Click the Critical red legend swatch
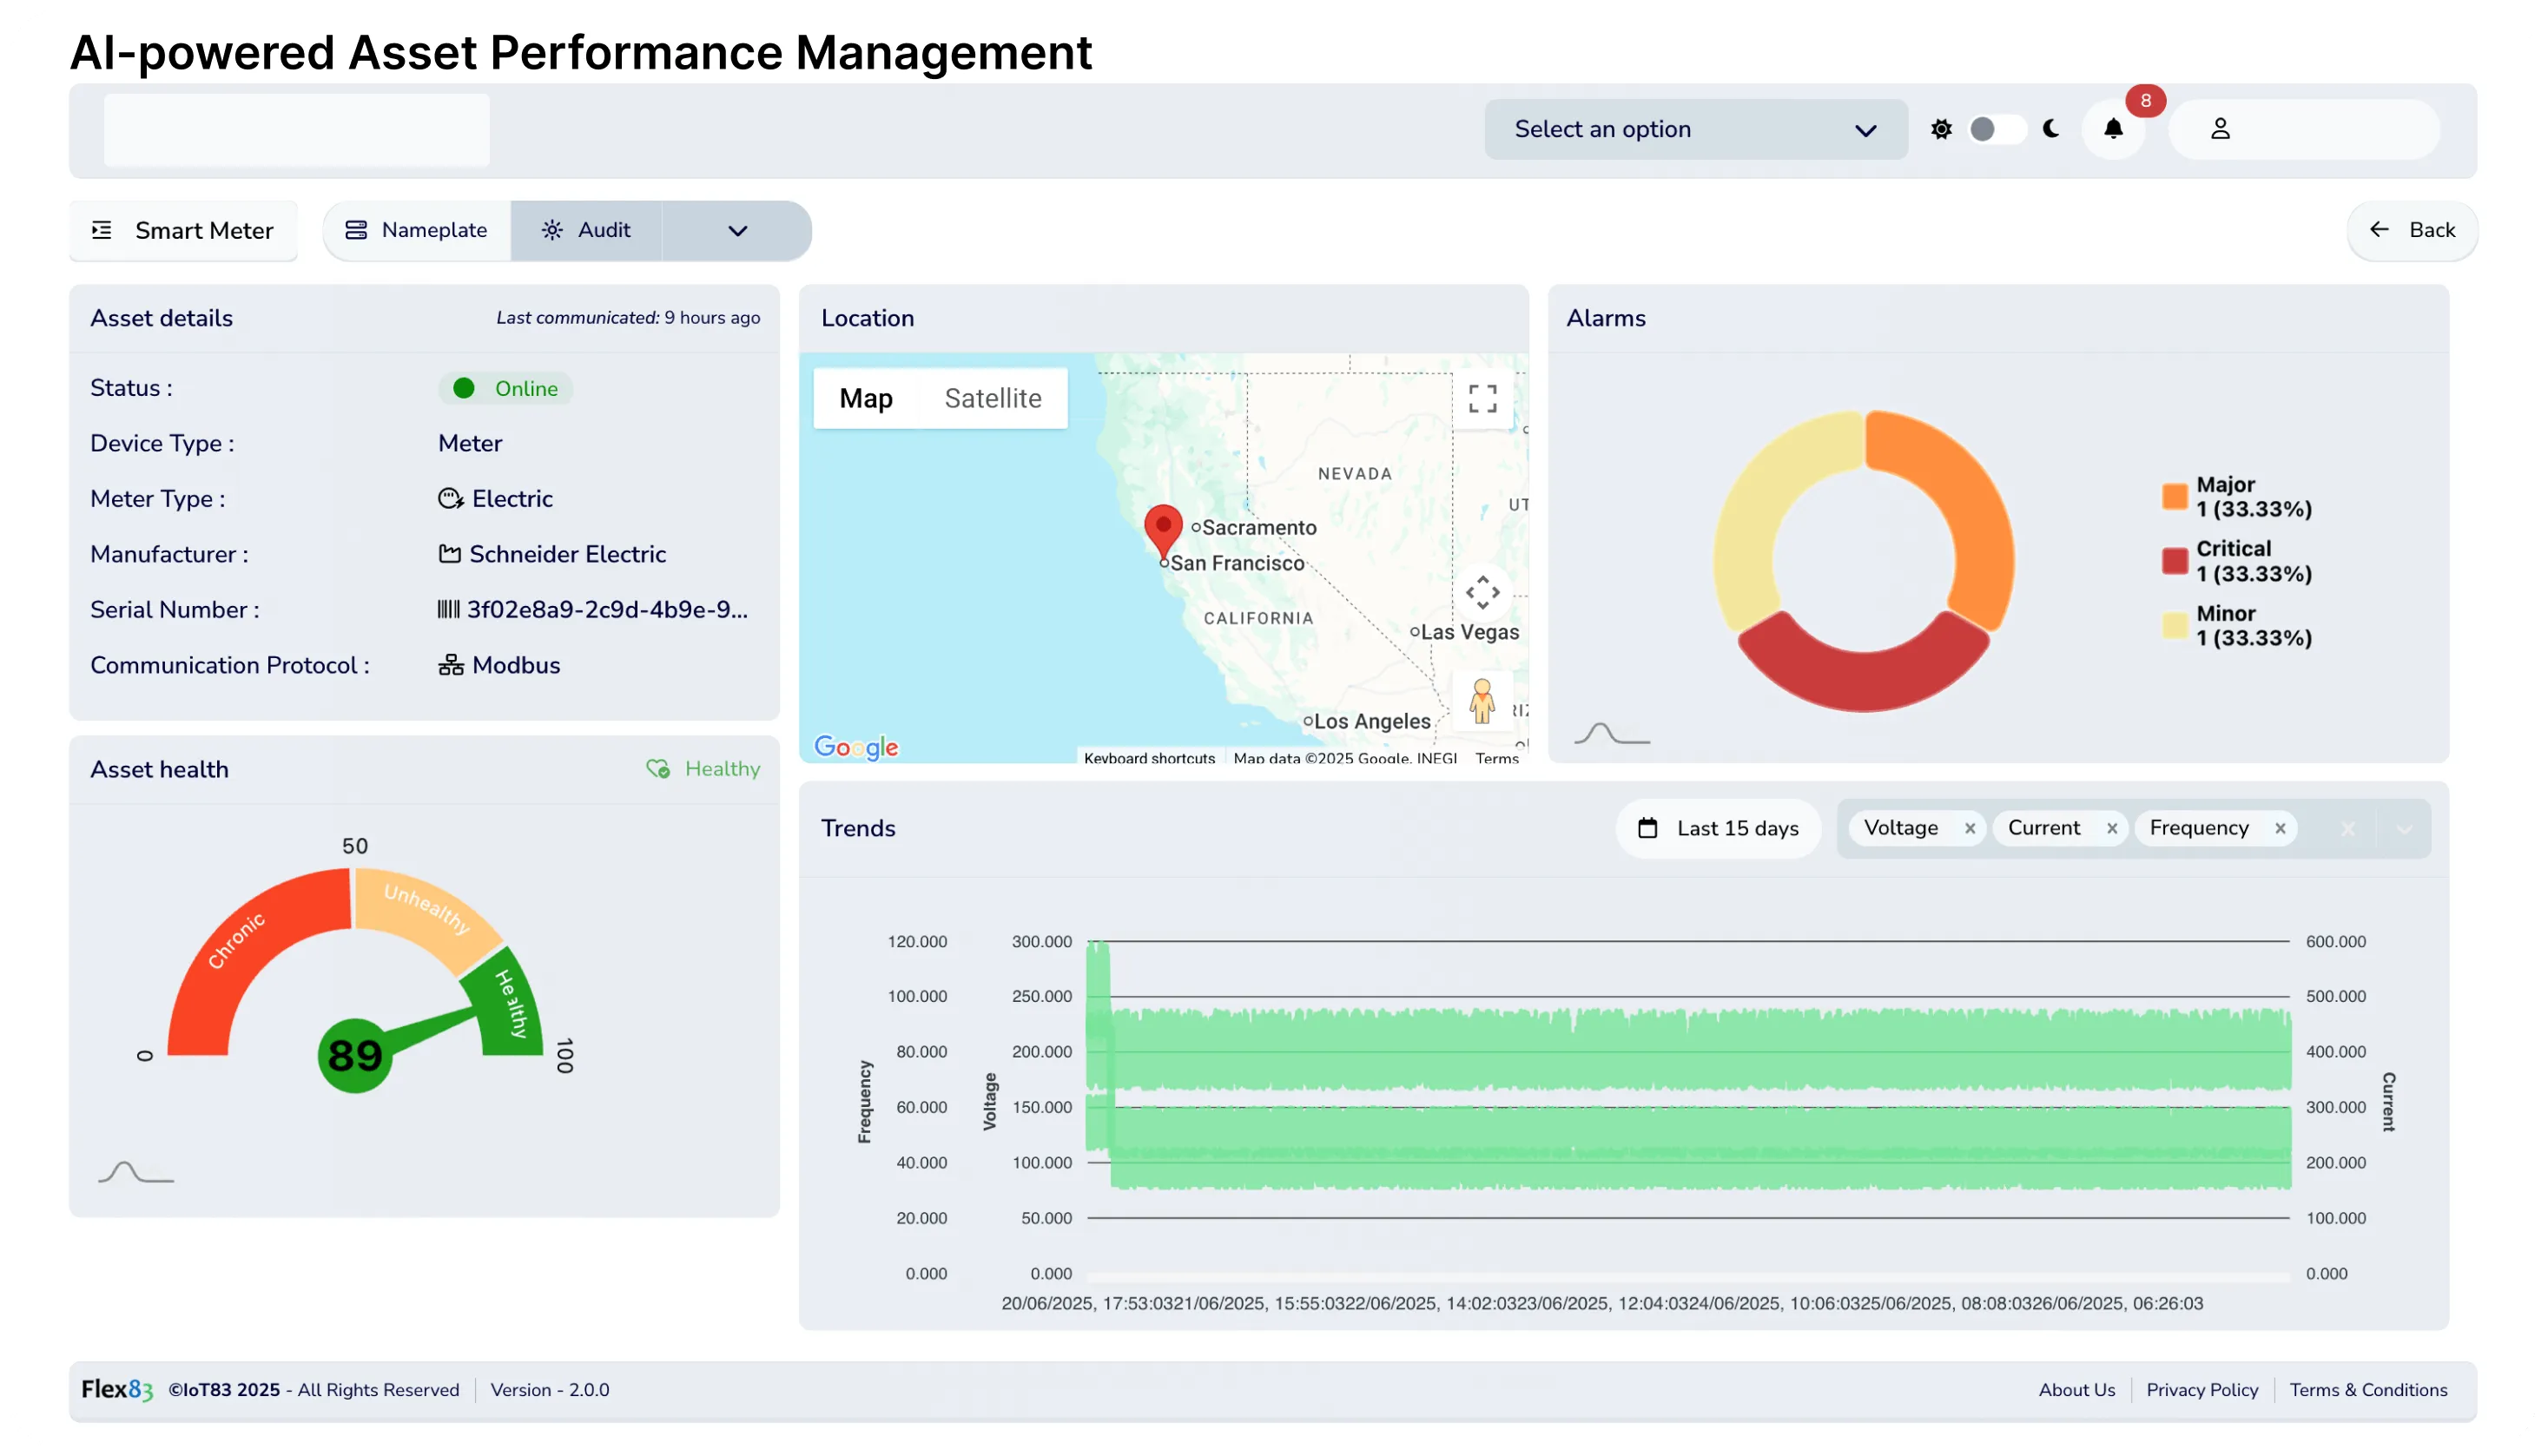The height and width of the screenshot is (1456, 2548). tap(2174, 561)
